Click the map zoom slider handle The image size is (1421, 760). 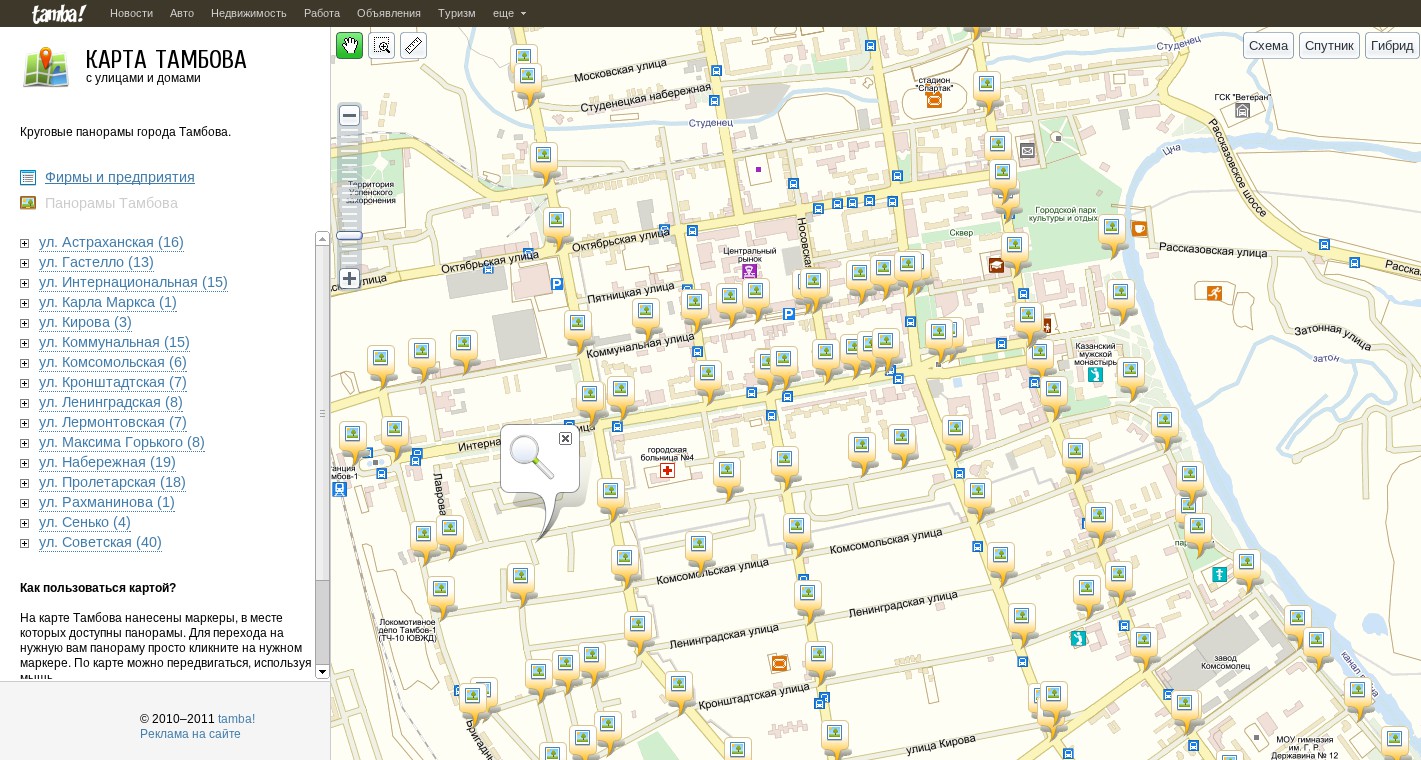[349, 236]
